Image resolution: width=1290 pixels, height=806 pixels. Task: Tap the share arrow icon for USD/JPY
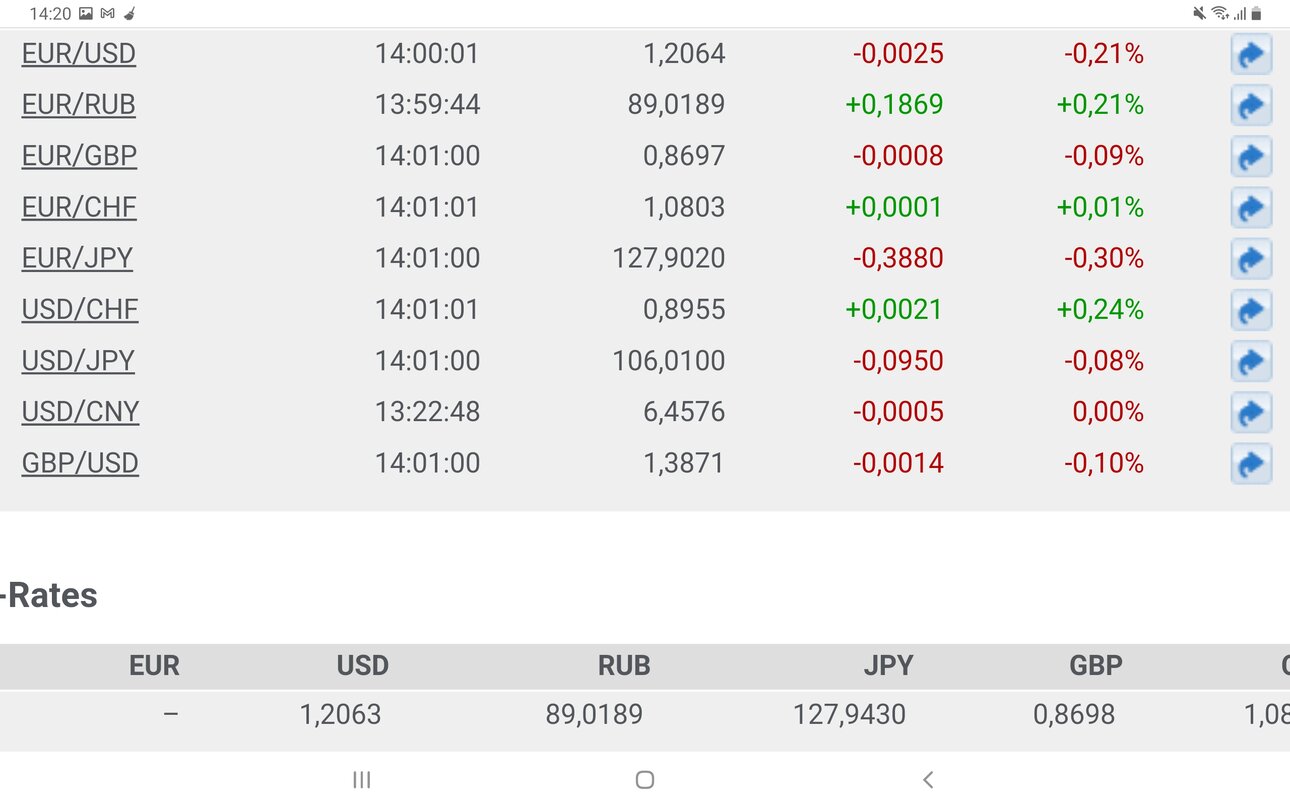[1251, 361]
